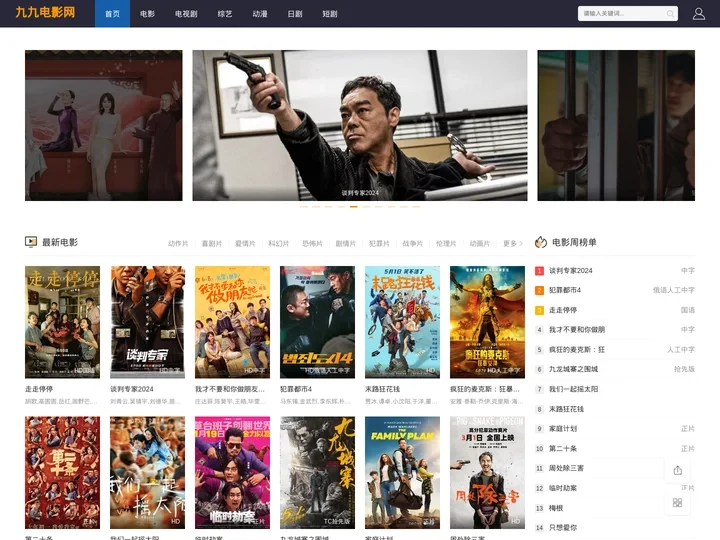Select the last carousel indicator dot
Viewport: 720px width, 540px height.
point(416,207)
